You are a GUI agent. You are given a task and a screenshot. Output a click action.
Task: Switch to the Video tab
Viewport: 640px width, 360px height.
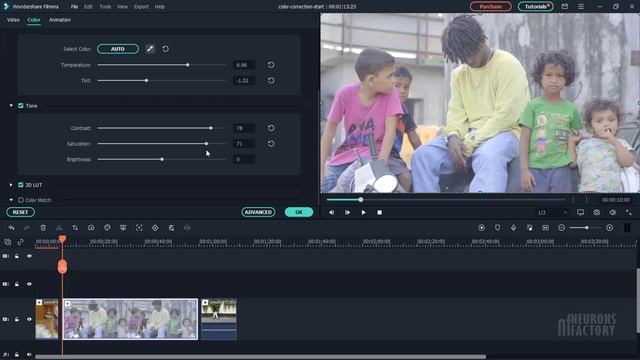pos(13,20)
